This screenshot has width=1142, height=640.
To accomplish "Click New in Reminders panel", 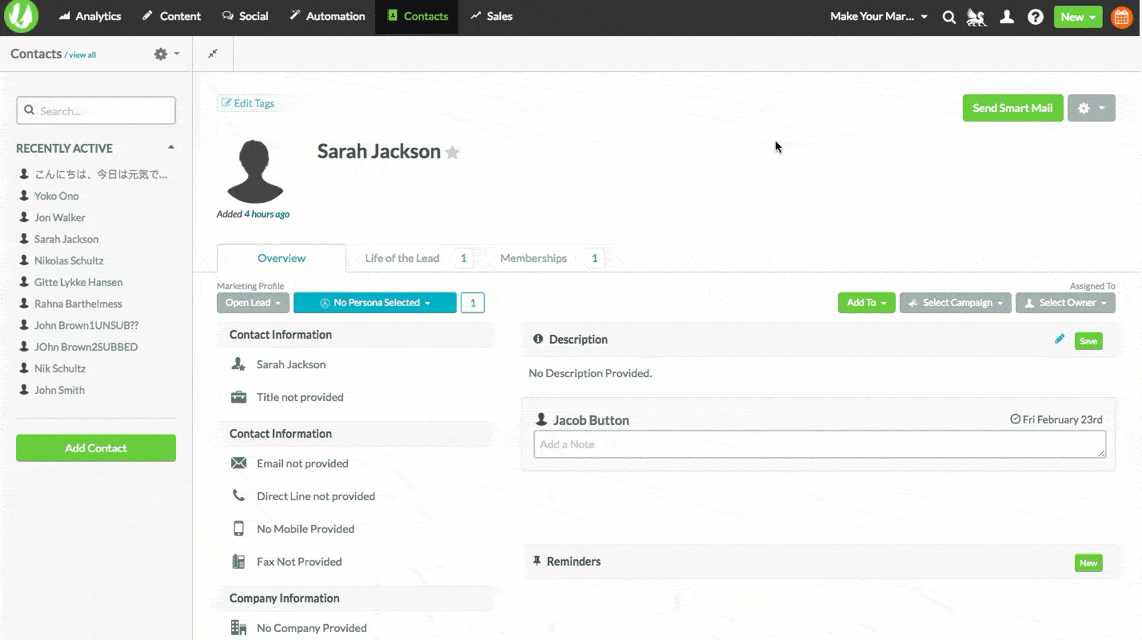I will click(x=1088, y=563).
